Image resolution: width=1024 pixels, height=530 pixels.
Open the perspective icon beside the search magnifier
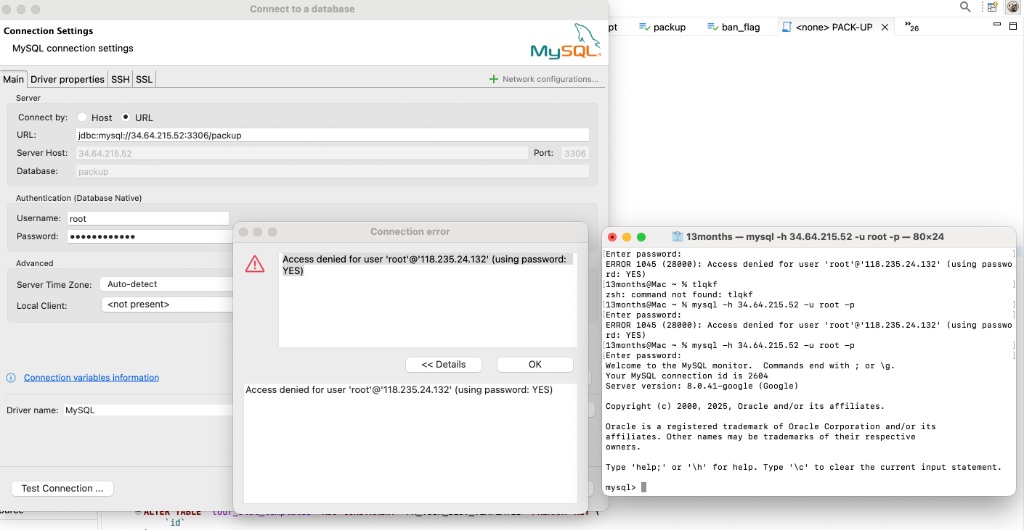(x=992, y=7)
